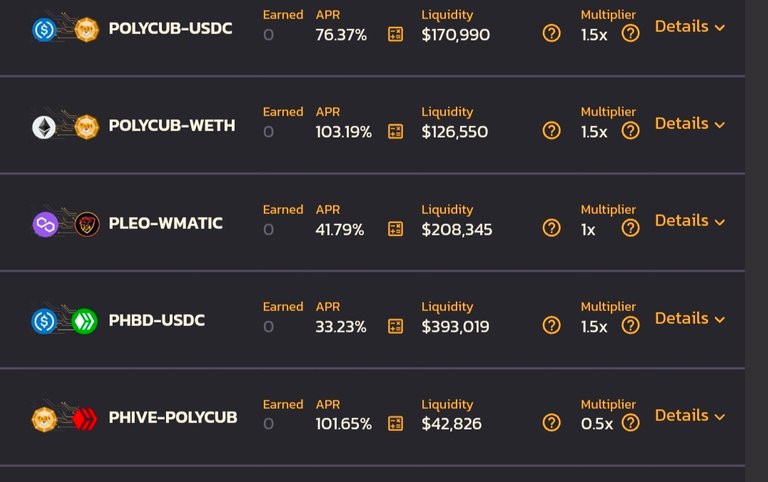Screen dimensions: 768x482
Task: Expand Details for PLEO-WMATIC farm
Action: click(x=690, y=221)
